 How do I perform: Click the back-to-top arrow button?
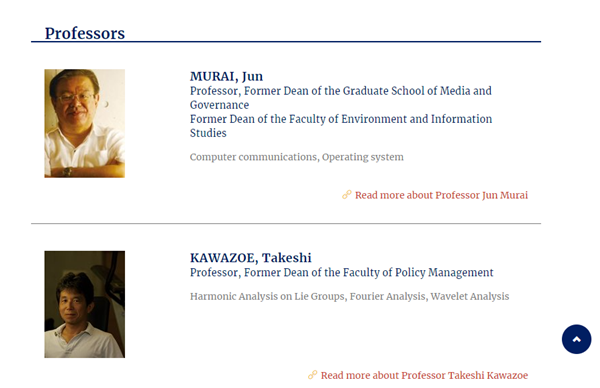576,339
